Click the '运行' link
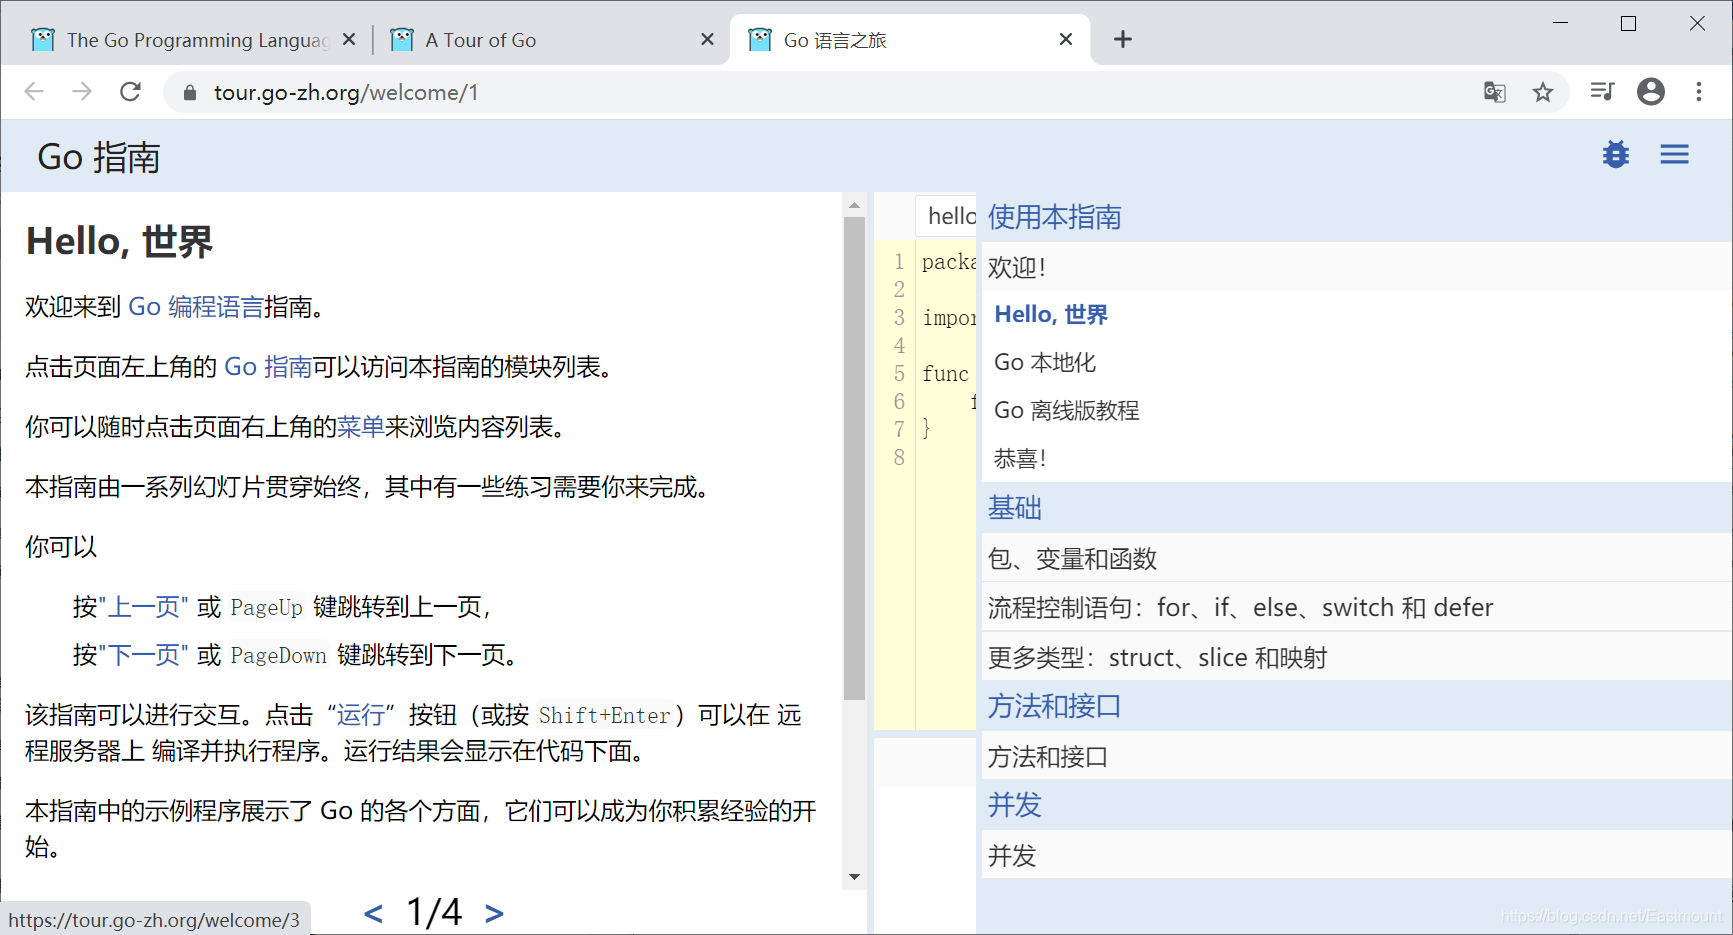The image size is (1733, 935). point(361,715)
